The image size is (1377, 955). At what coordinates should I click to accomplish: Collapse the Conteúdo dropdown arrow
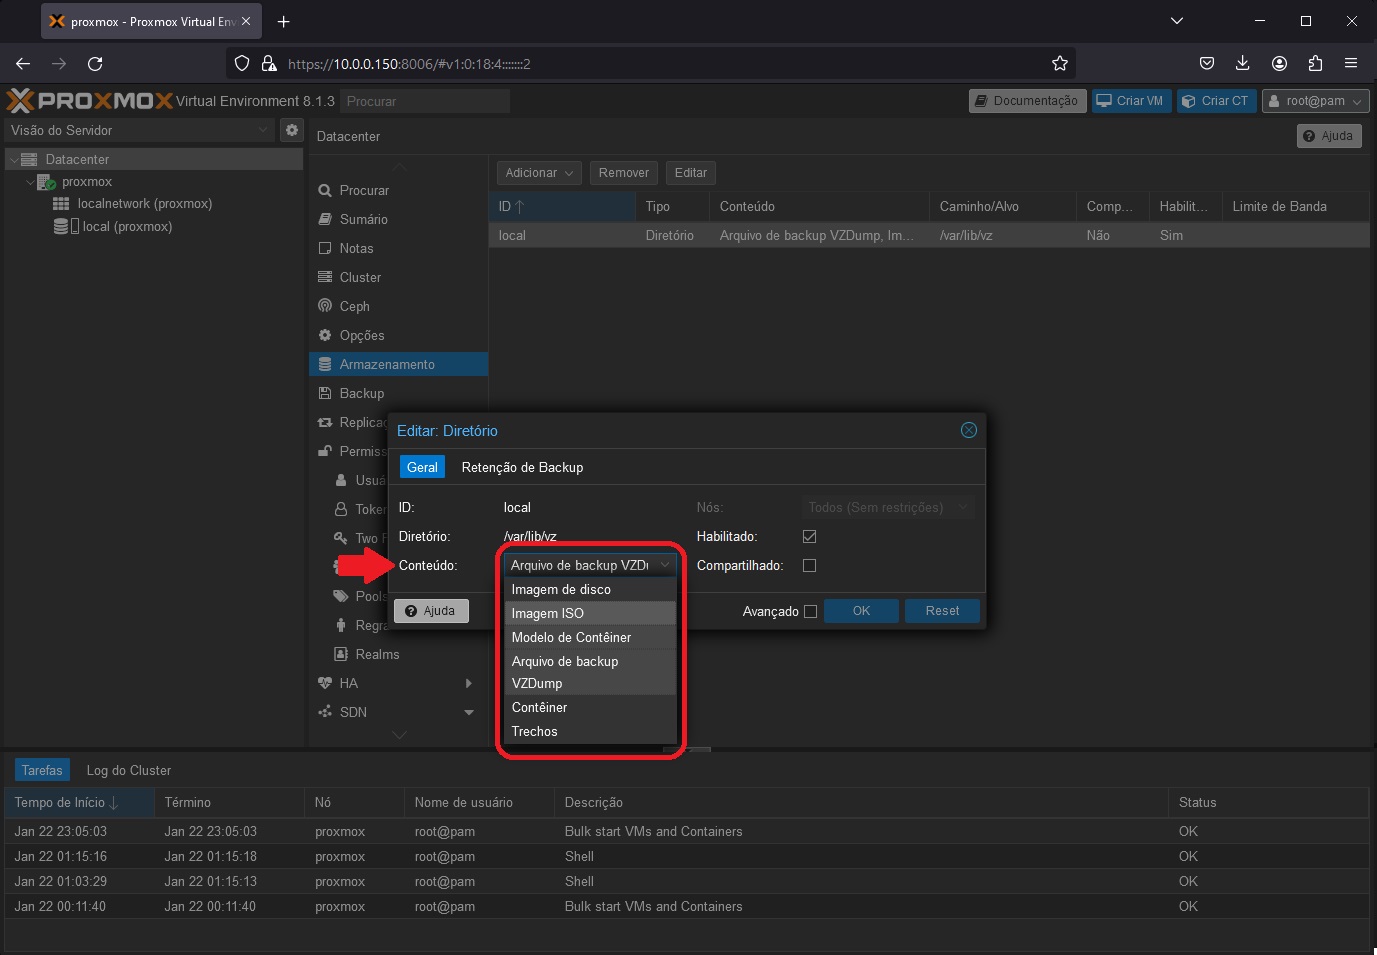664,565
